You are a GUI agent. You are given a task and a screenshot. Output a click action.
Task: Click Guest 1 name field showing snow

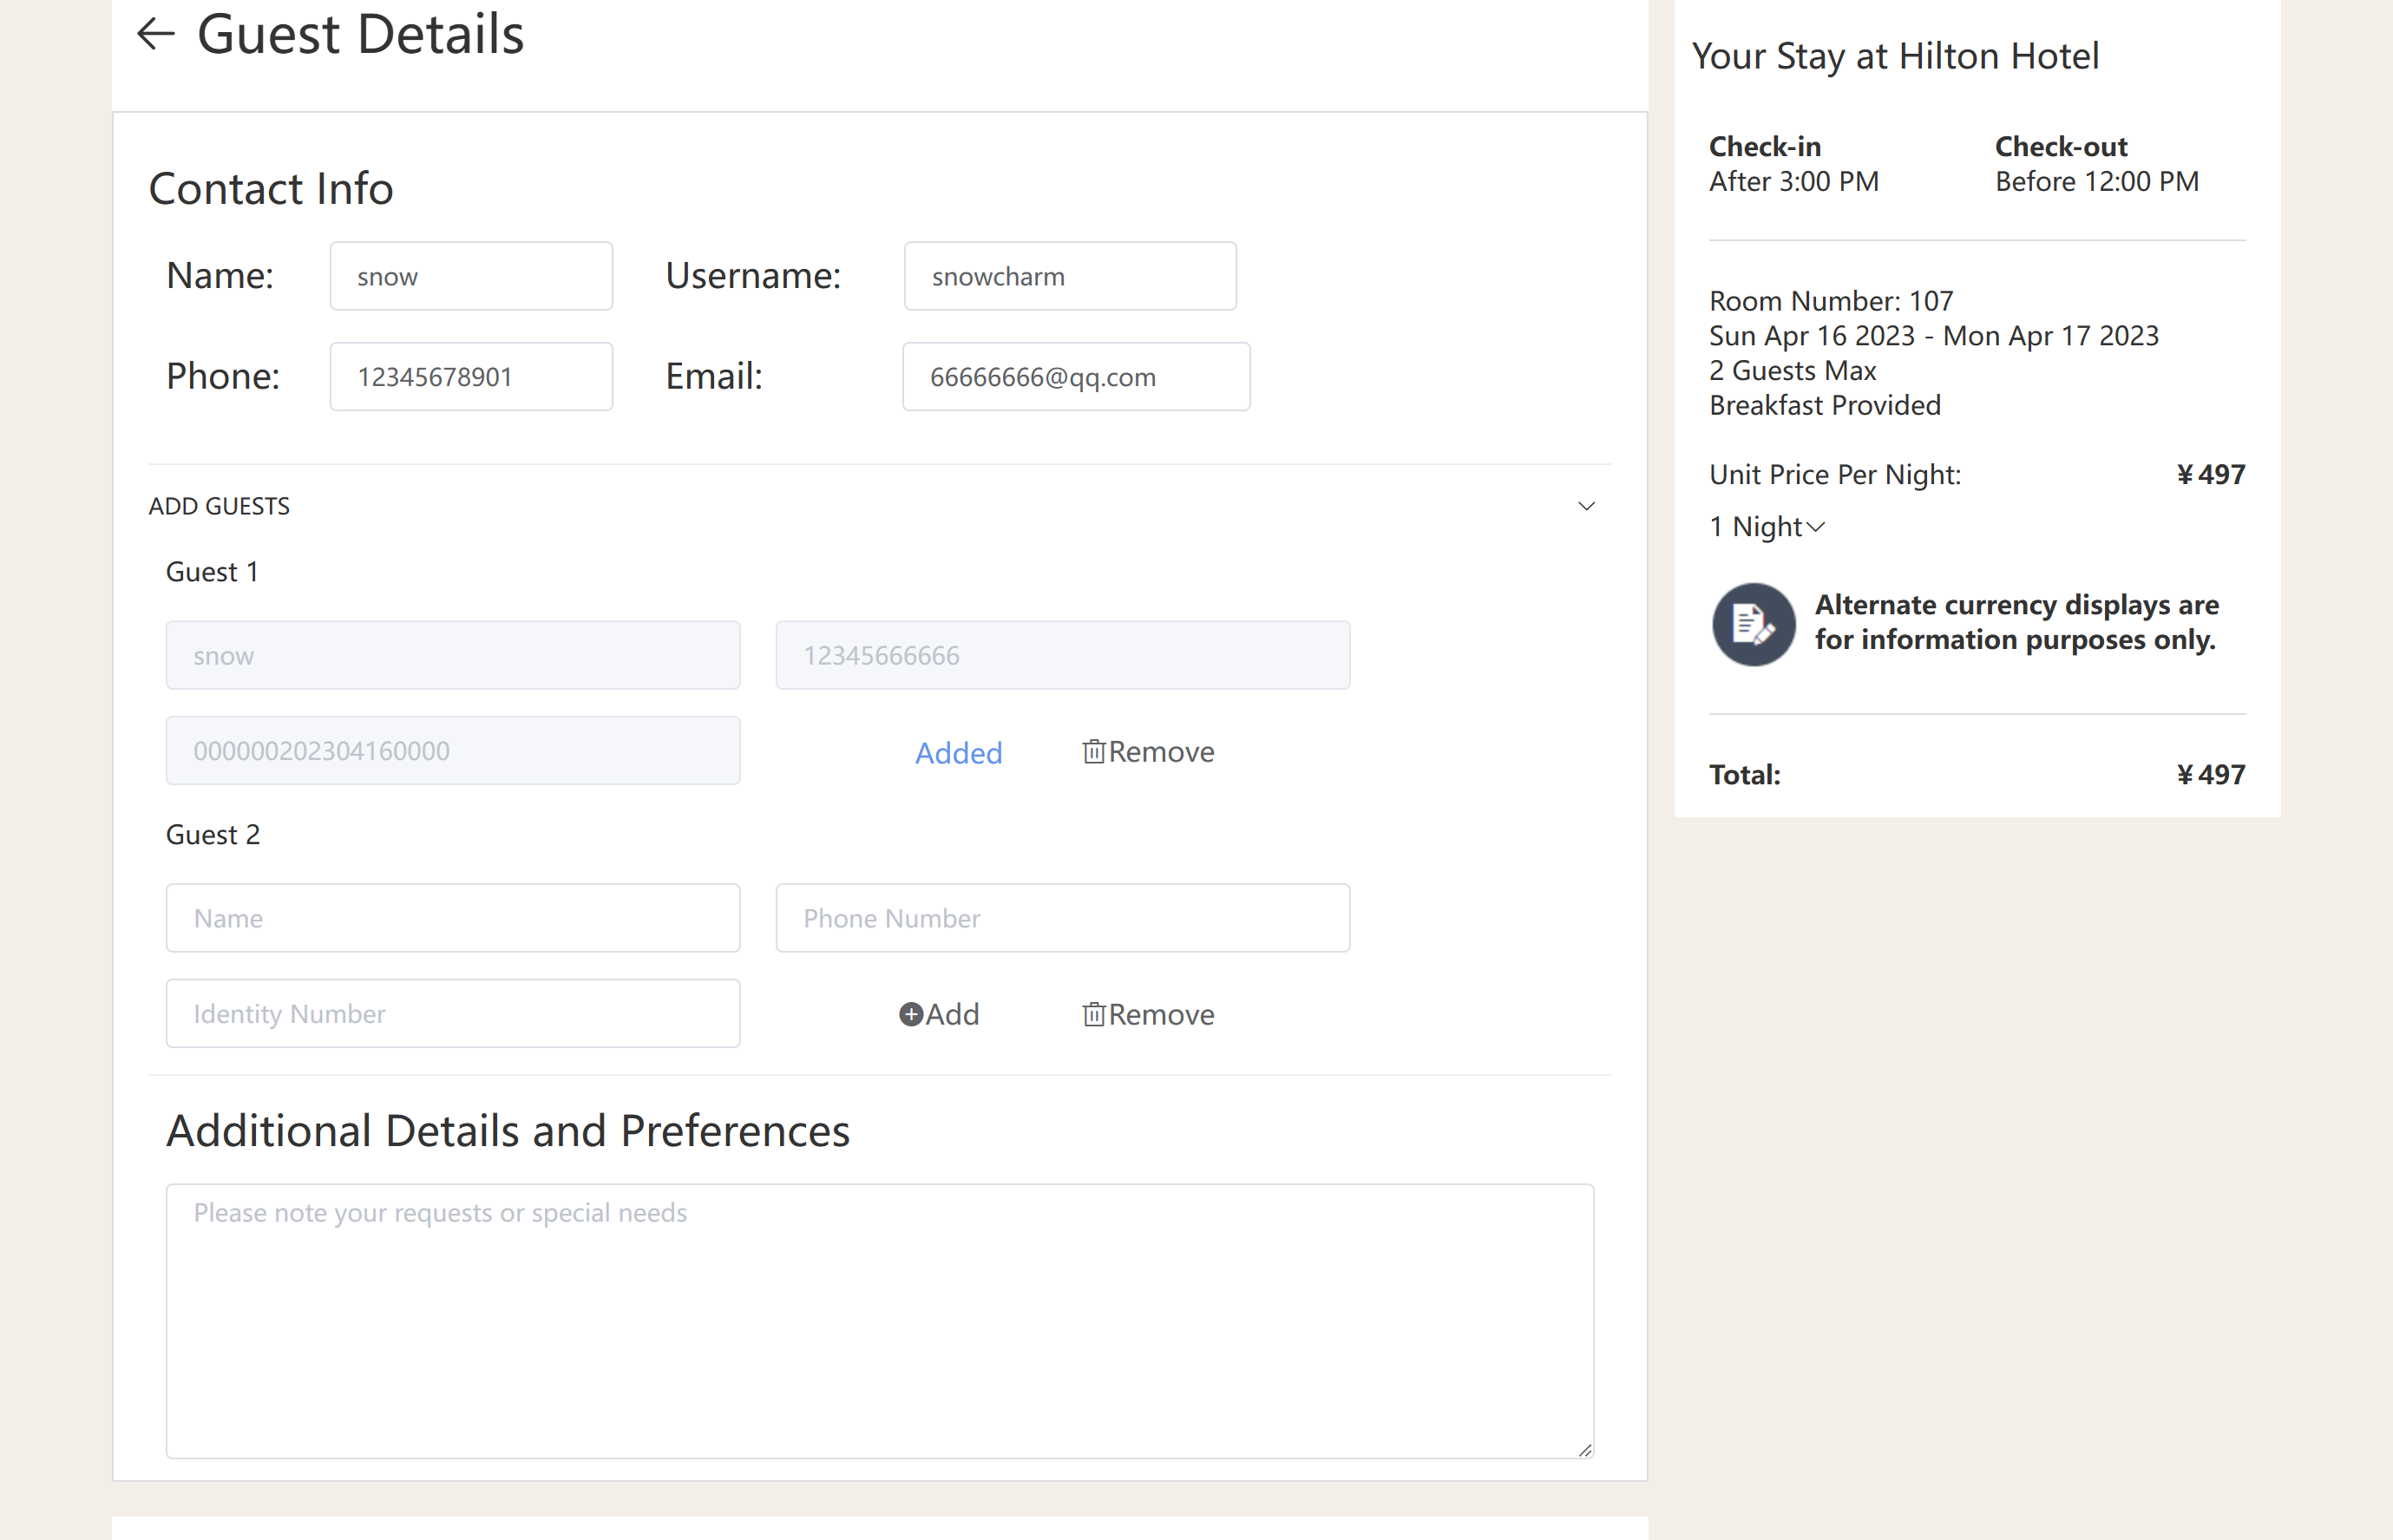tap(453, 655)
